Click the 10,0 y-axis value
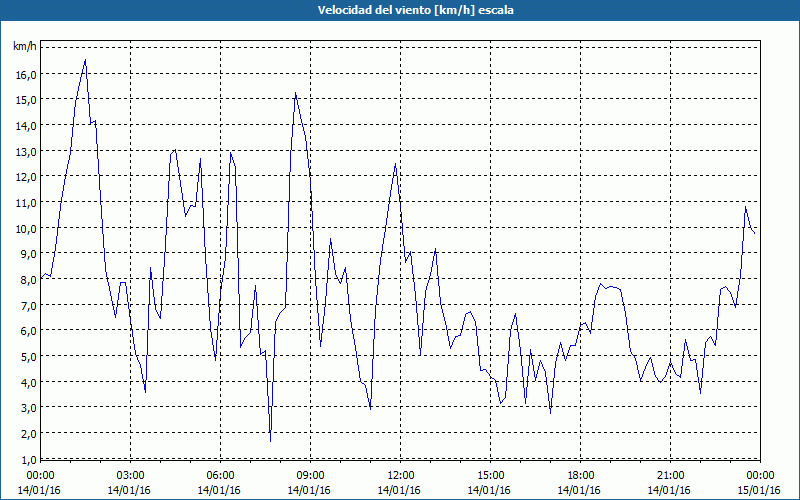Image resolution: width=800 pixels, height=500 pixels. tap(27, 229)
